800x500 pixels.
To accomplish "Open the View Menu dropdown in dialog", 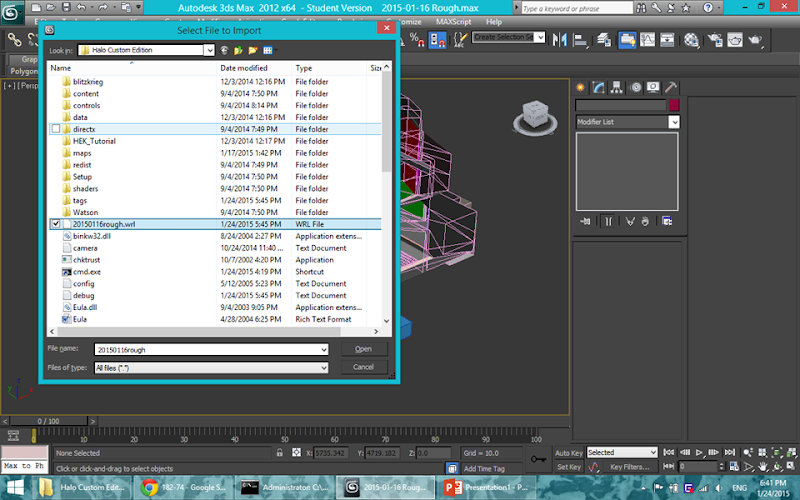I will (270, 50).
